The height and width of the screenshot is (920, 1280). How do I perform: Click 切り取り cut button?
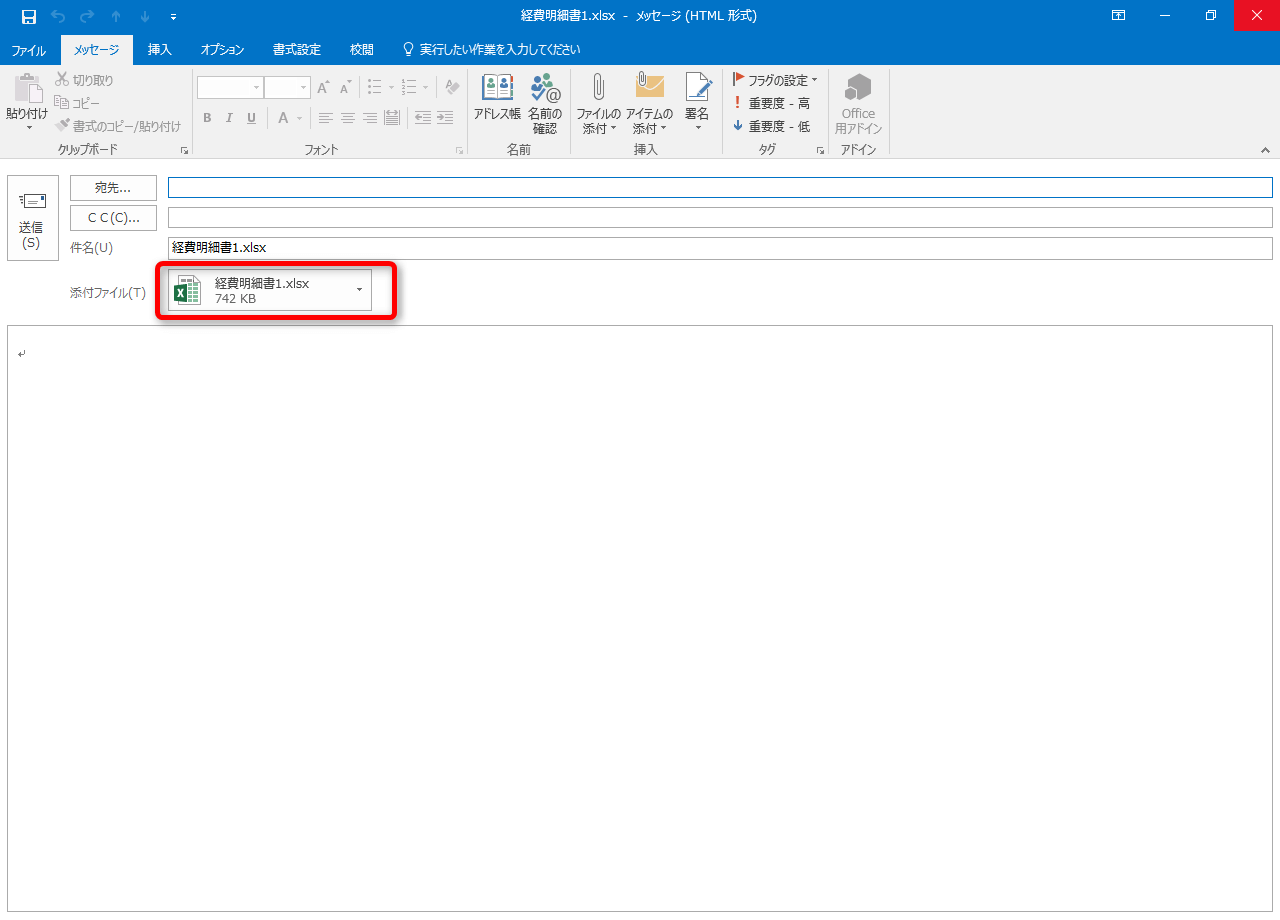84,80
